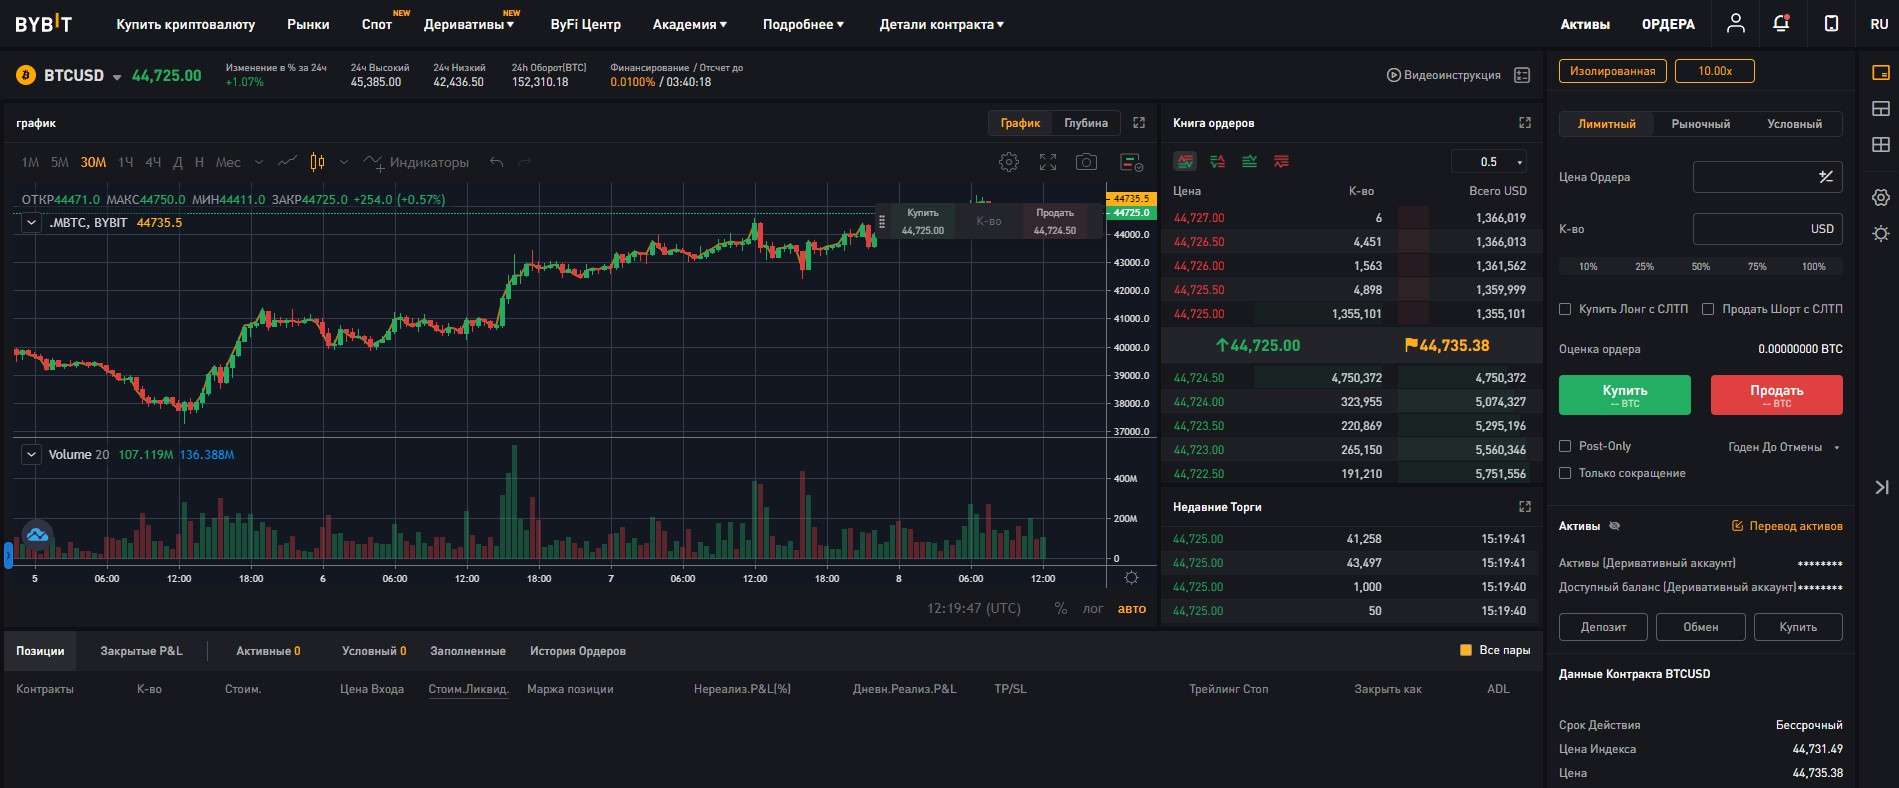
Task: Open the video instruction link
Action: click(x=1444, y=75)
